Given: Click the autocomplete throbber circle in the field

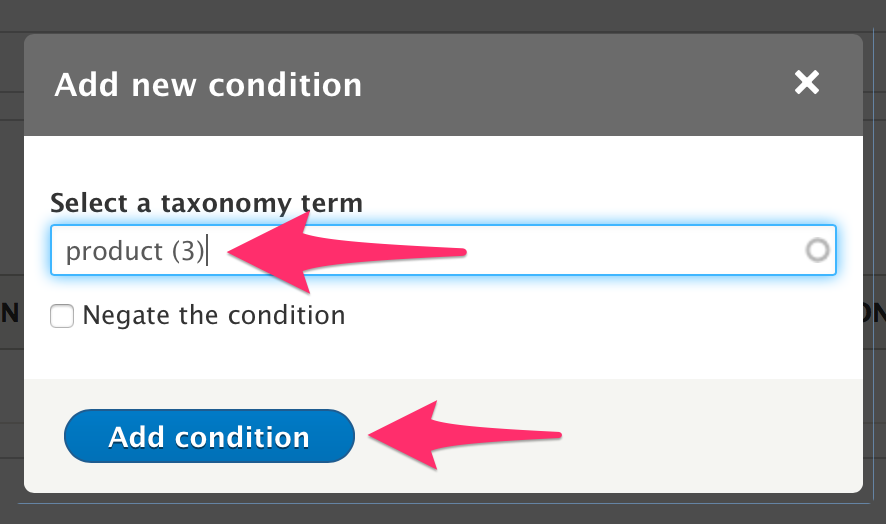Looking at the screenshot, I should (x=817, y=250).
